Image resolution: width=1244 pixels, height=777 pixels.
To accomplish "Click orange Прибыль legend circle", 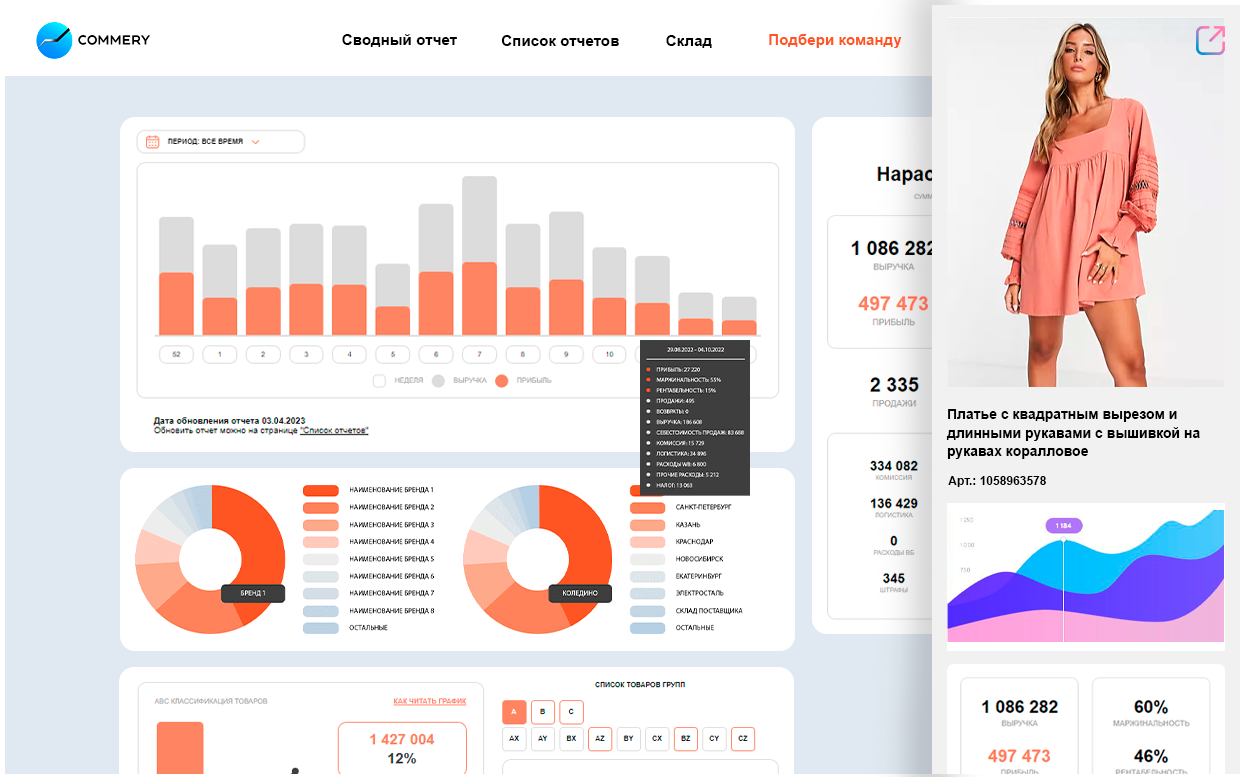I will coord(502,380).
